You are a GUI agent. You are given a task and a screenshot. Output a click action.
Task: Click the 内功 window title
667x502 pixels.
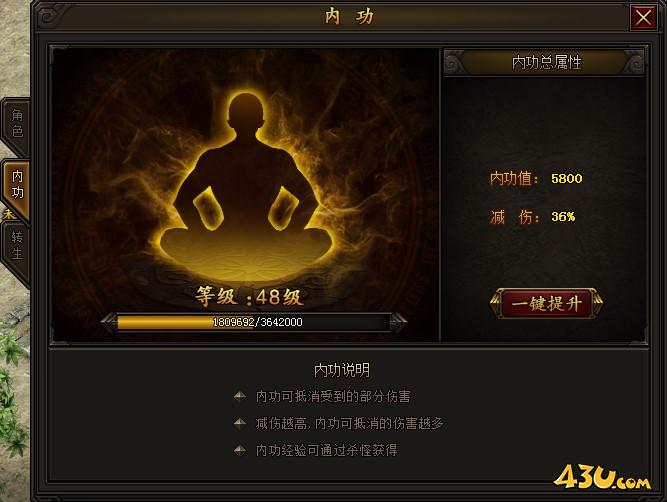coord(349,17)
